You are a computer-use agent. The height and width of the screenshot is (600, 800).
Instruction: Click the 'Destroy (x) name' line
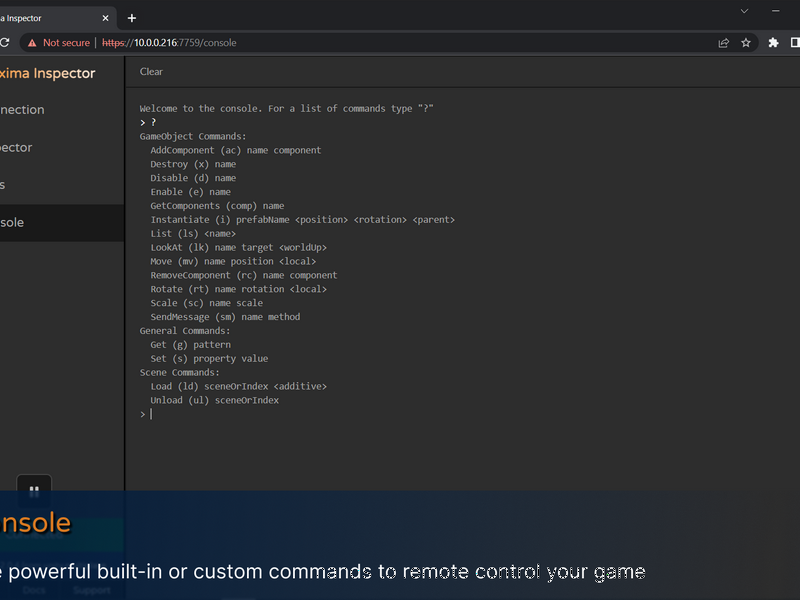[193, 164]
